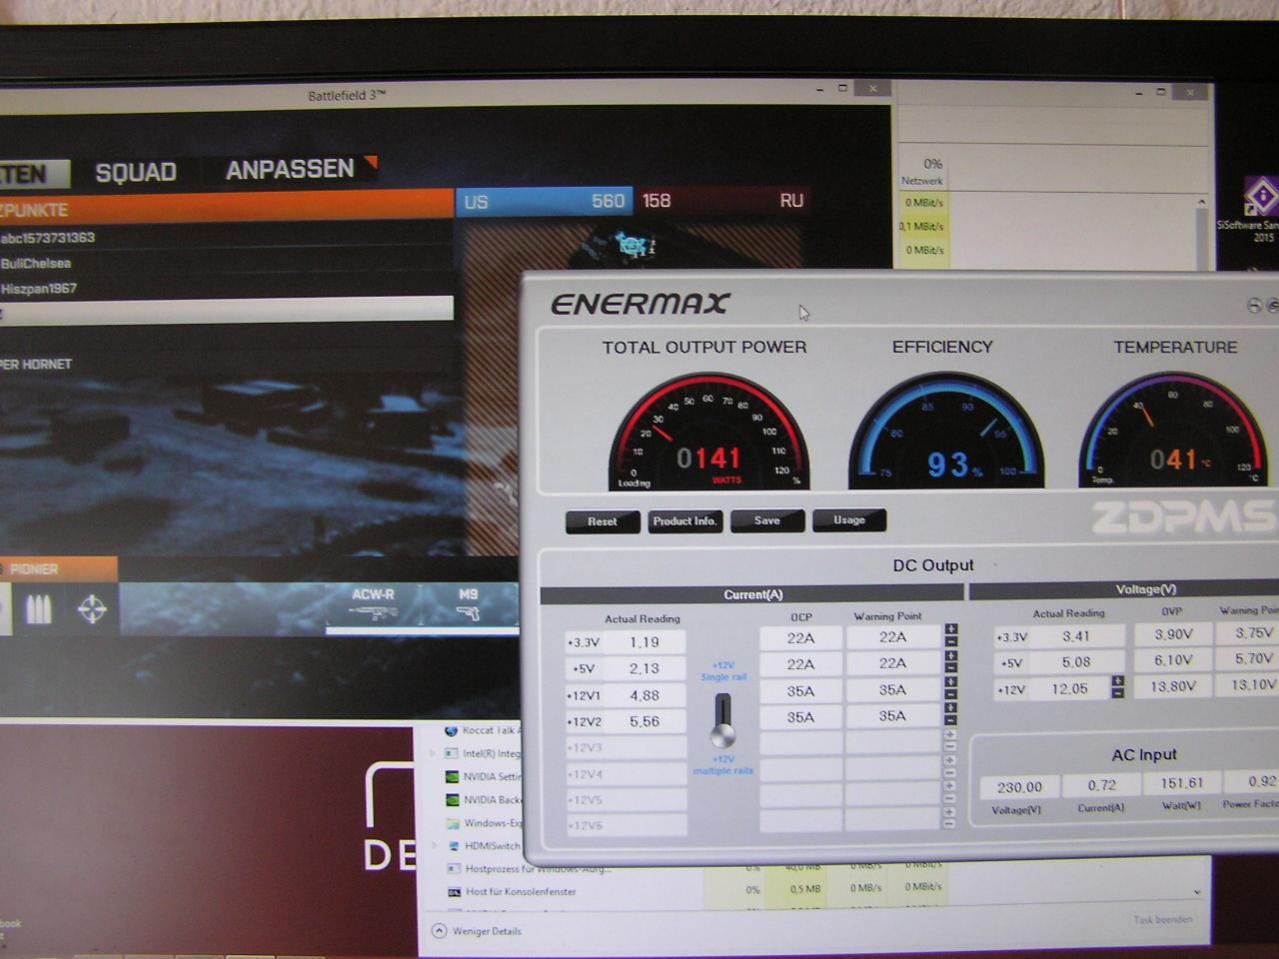Select the +3.3V current reading 1.19

pos(643,643)
